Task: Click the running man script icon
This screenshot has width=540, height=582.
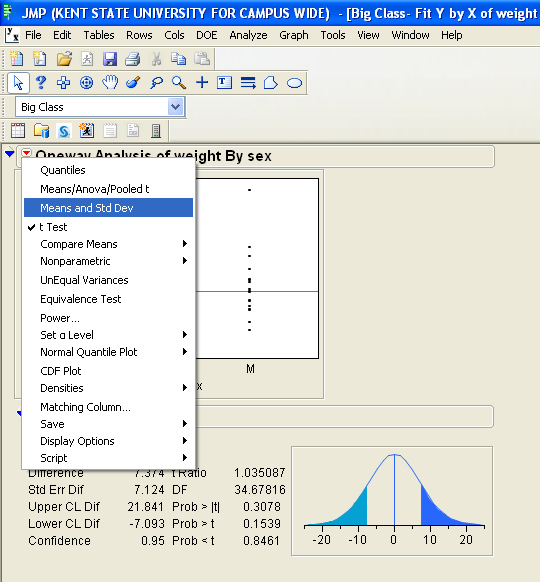Action: 87,131
